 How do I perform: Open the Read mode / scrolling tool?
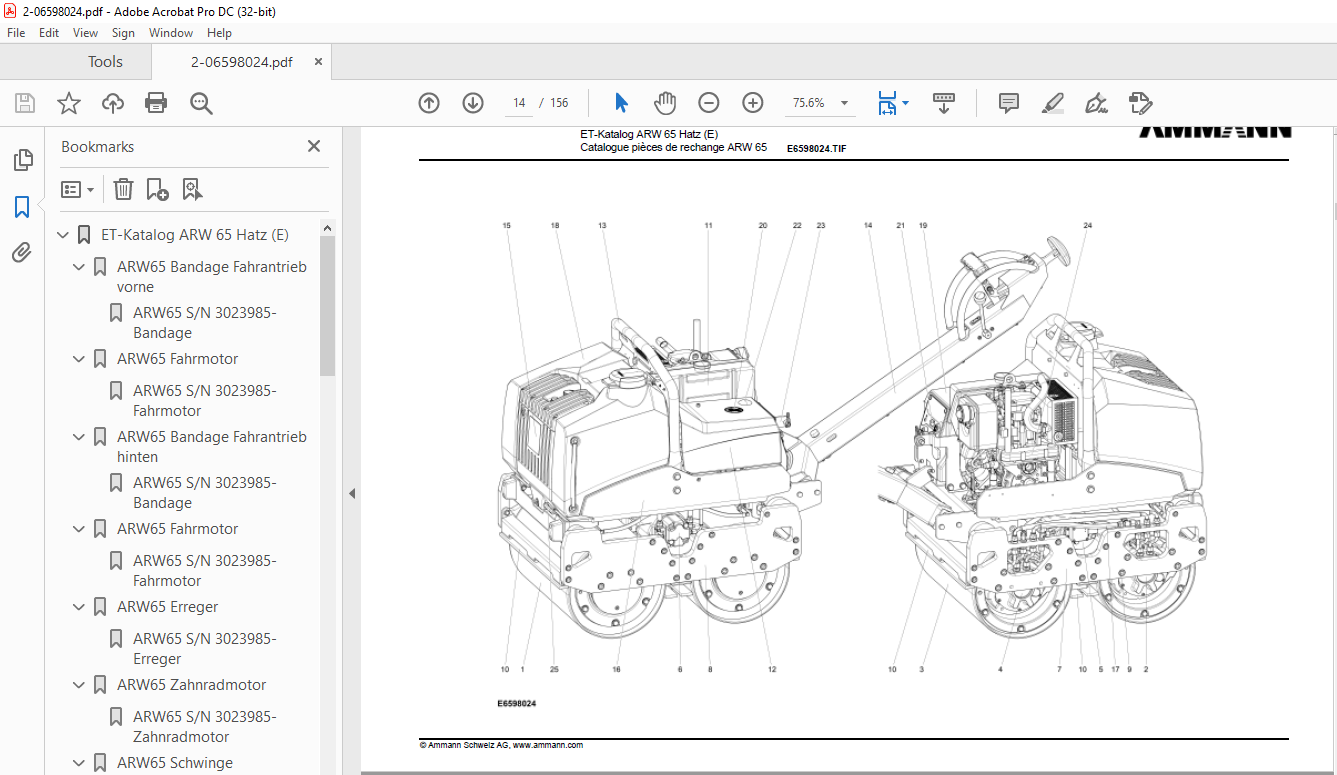[944, 103]
